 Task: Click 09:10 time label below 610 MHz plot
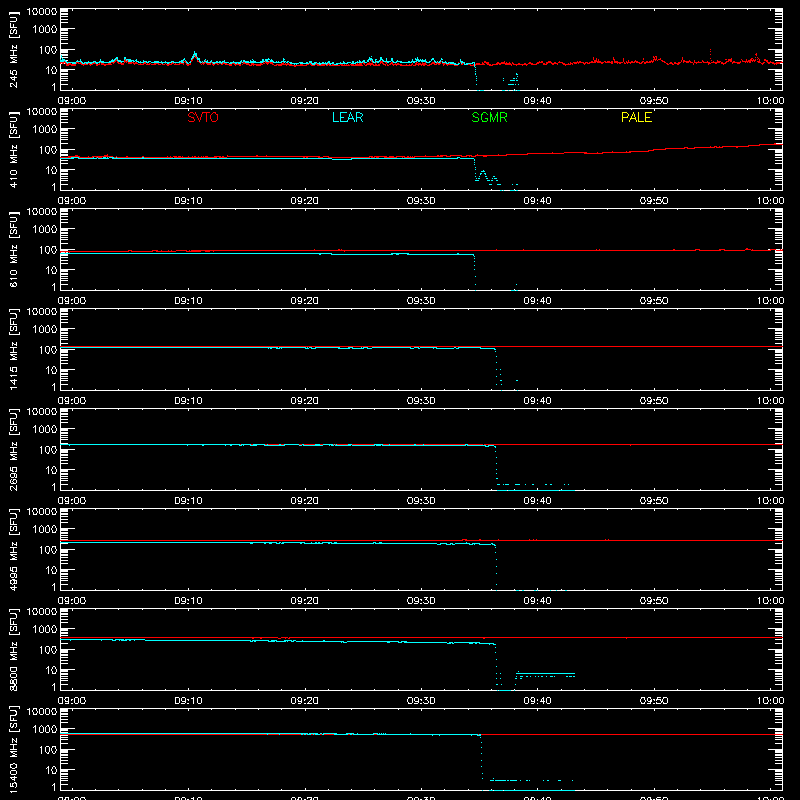[x=188, y=301]
